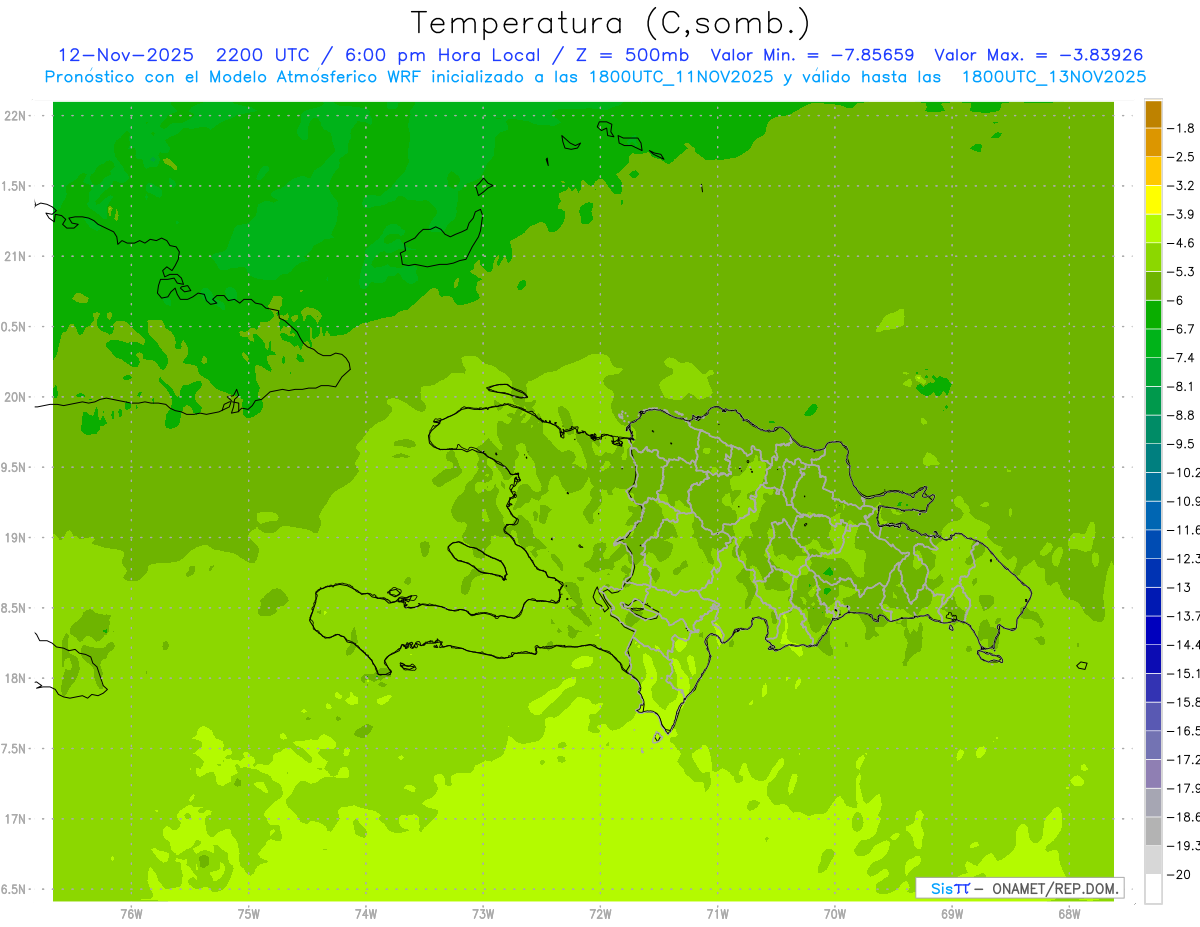Click the '74W' longitude label
1200x927 pixels.
click(x=365, y=914)
